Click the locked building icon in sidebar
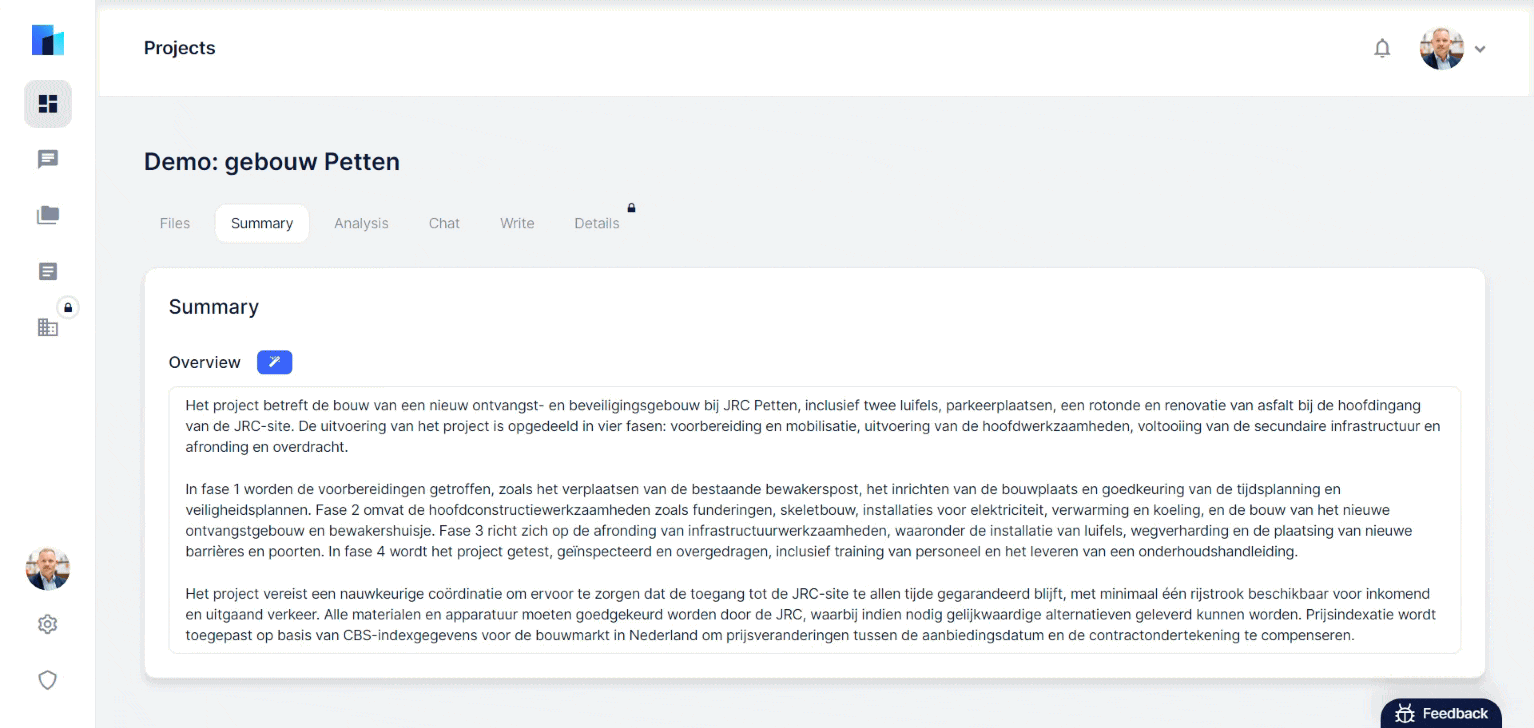The image size is (1534, 728). pos(48,326)
